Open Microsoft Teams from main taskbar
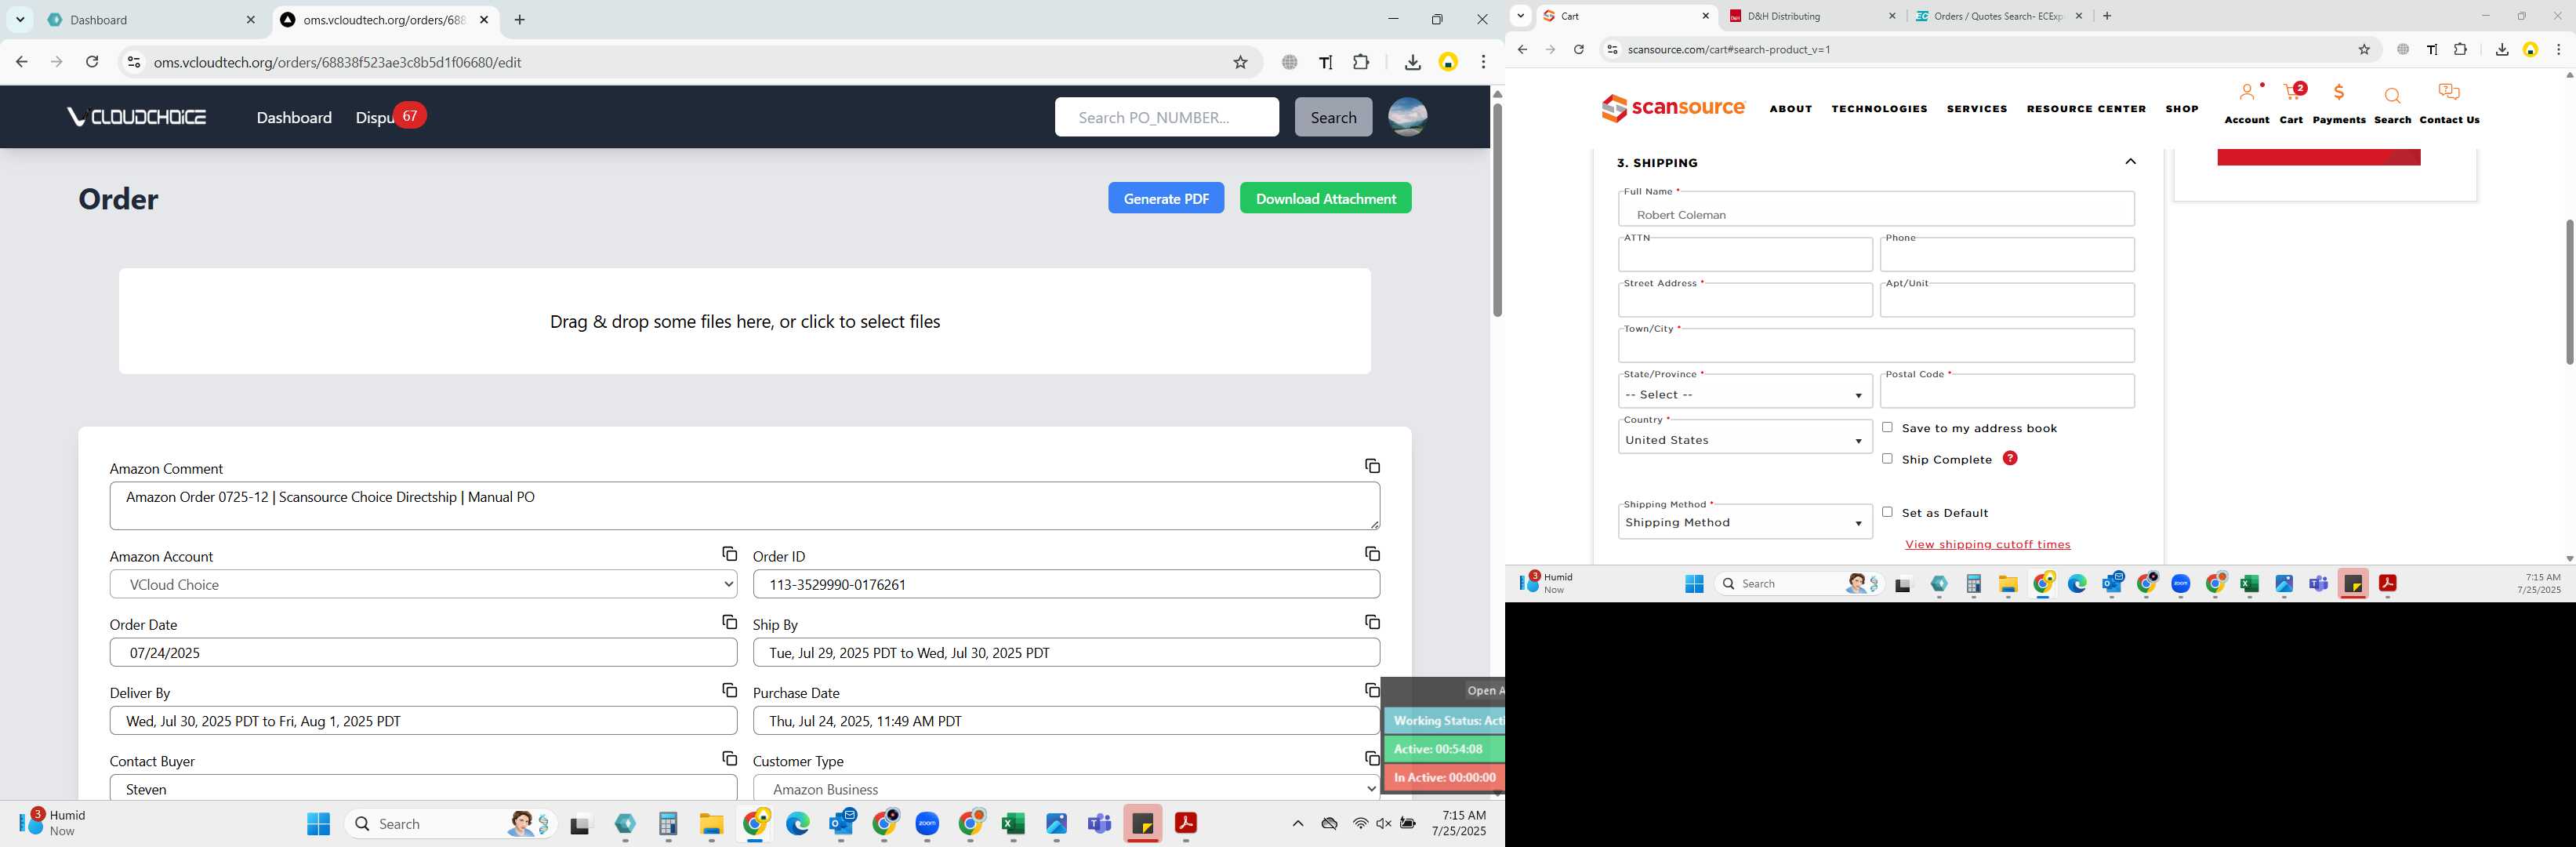 1099,824
